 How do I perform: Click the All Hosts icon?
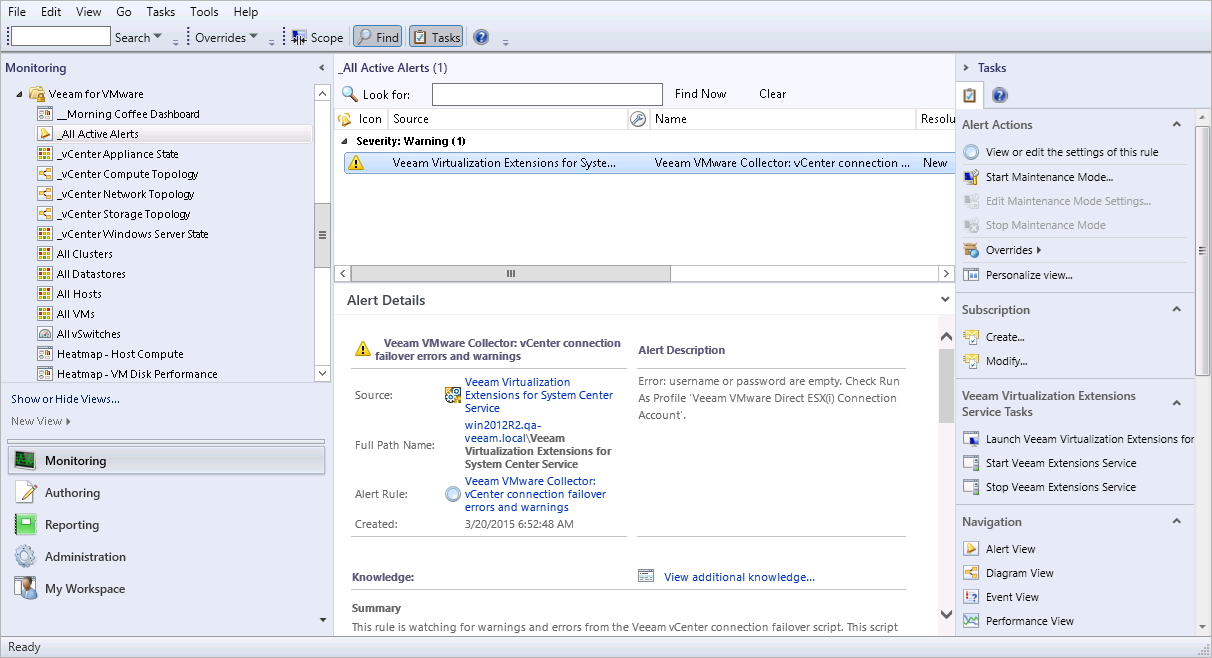[x=45, y=294]
